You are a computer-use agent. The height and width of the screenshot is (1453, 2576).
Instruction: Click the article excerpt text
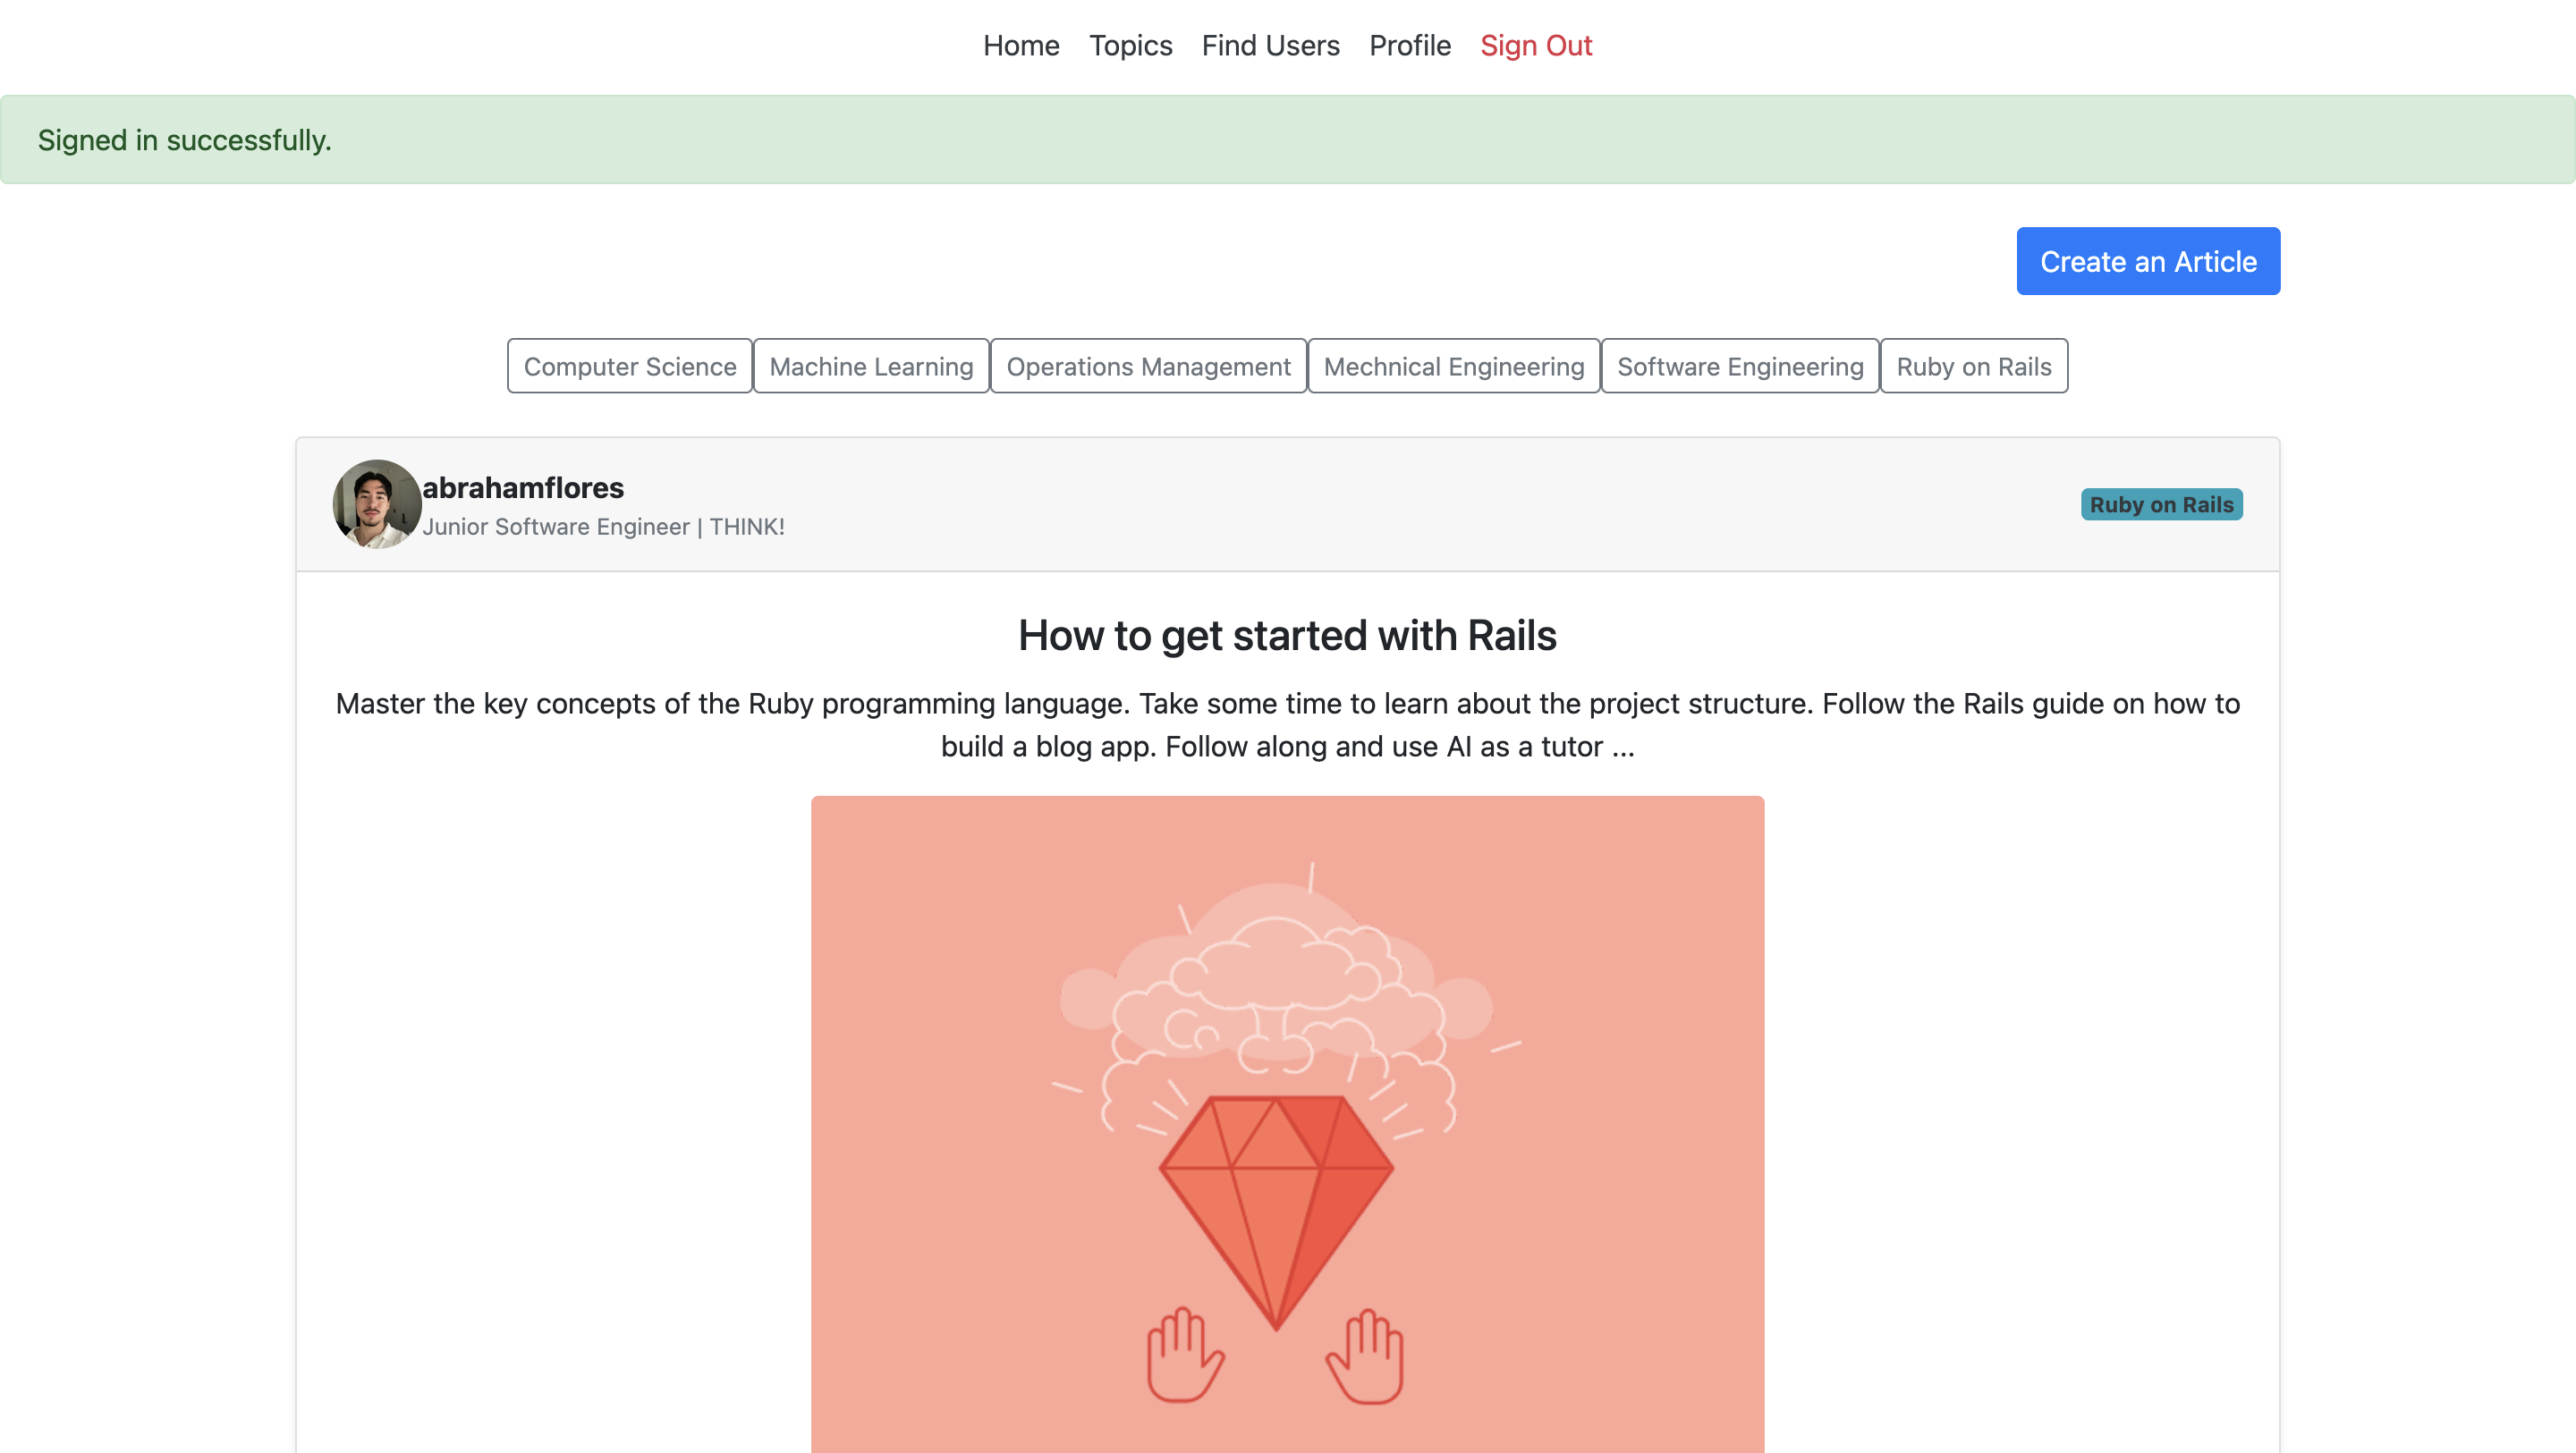[x=1287, y=725]
